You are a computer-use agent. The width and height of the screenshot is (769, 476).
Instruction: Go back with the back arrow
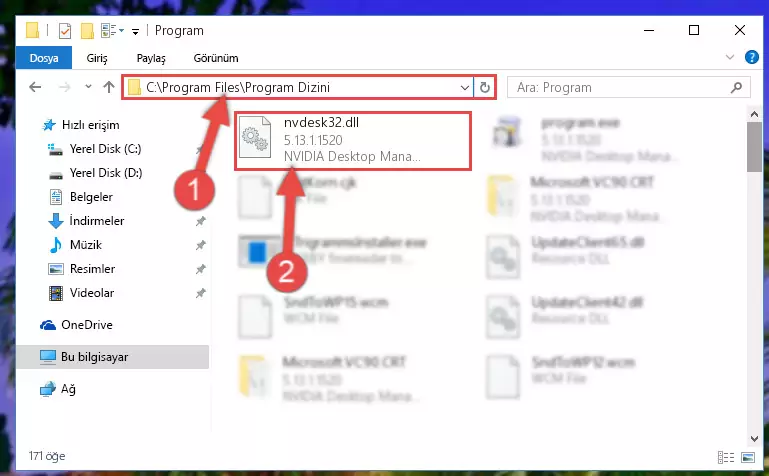(35, 87)
